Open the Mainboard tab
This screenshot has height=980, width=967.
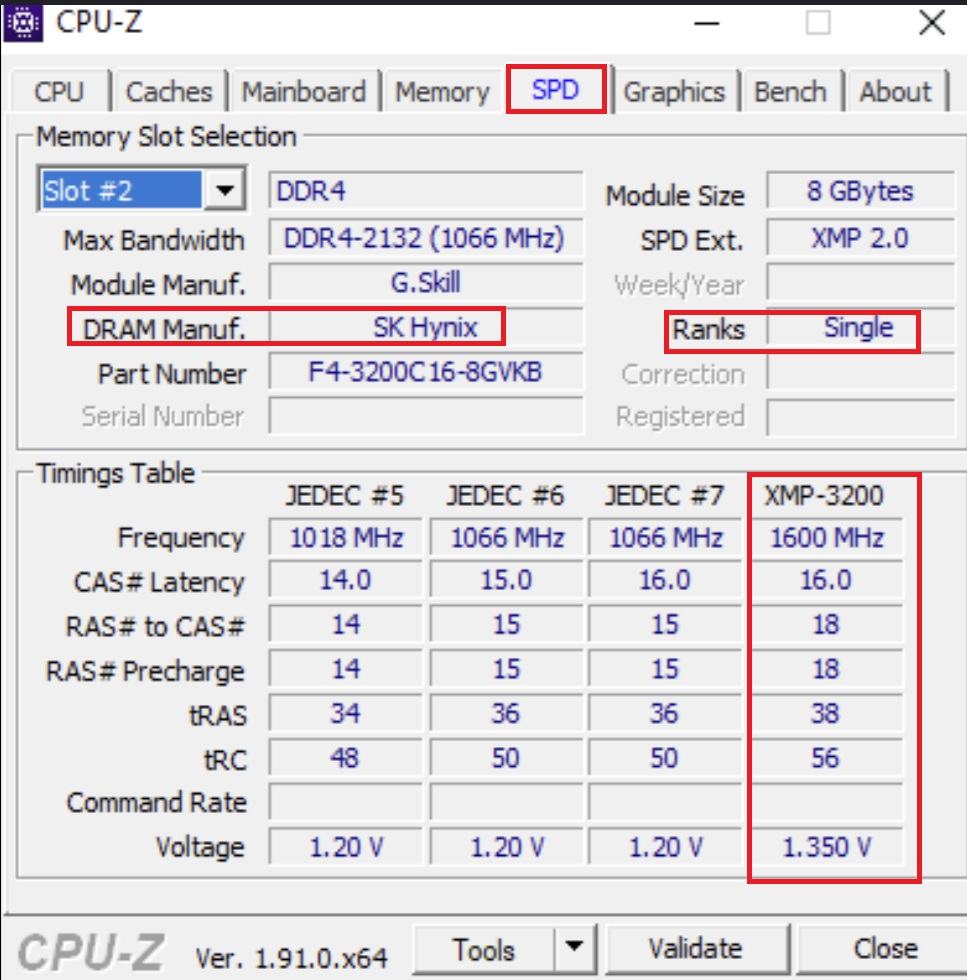[304, 92]
